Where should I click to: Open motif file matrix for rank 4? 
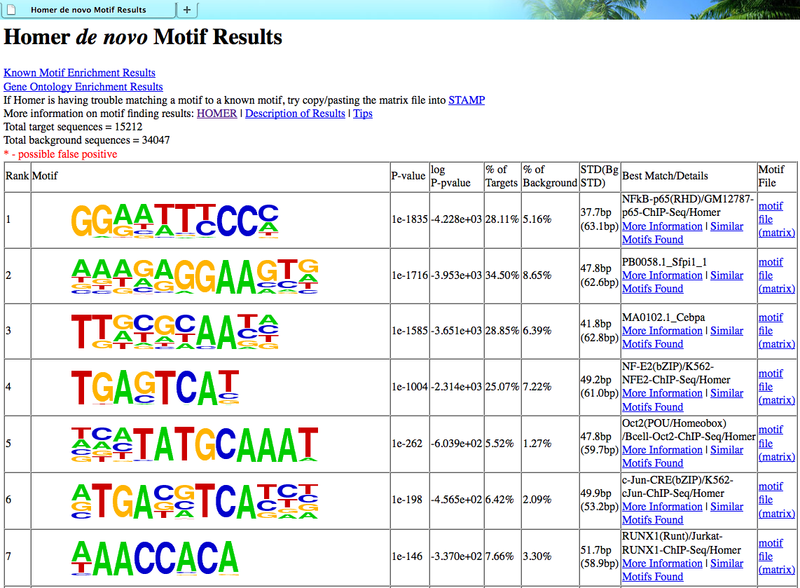coord(777,387)
